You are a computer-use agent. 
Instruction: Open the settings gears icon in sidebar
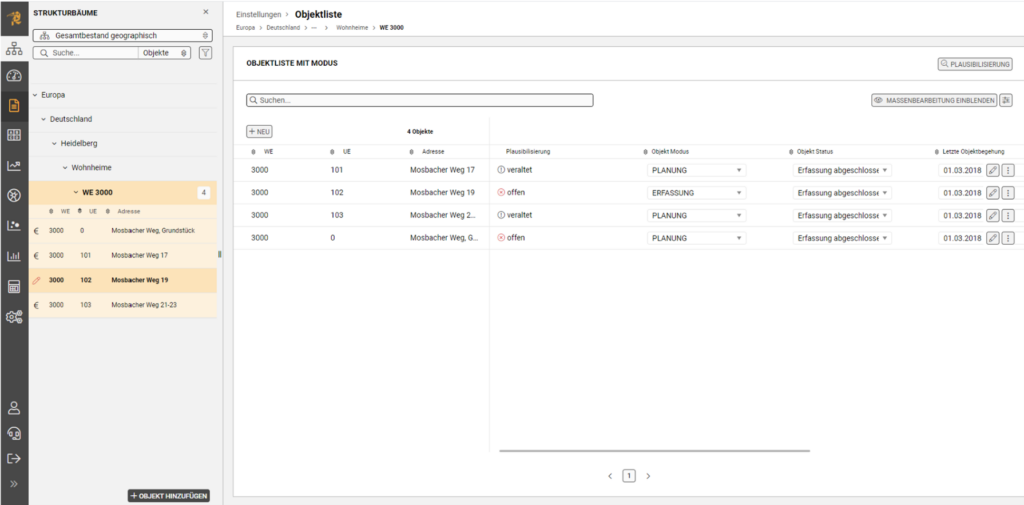14,317
